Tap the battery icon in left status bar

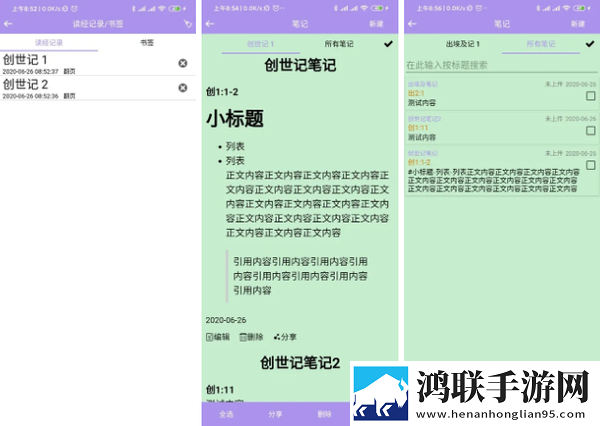(x=175, y=8)
